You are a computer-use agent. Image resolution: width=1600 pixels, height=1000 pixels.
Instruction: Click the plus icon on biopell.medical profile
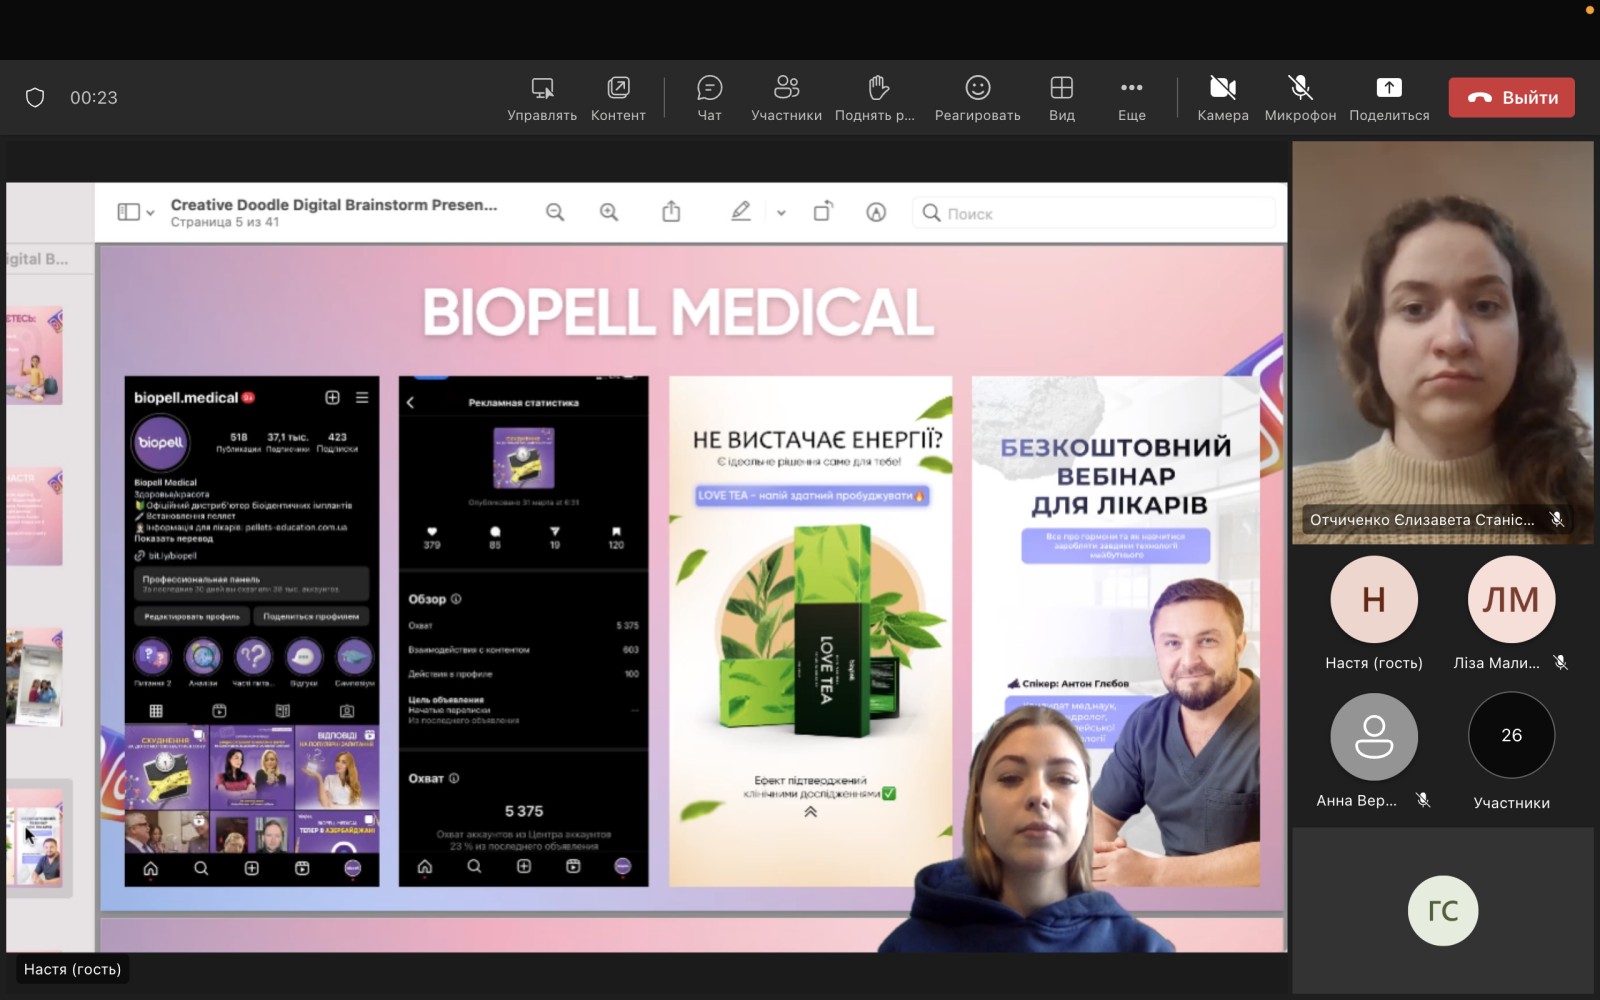[x=333, y=397]
